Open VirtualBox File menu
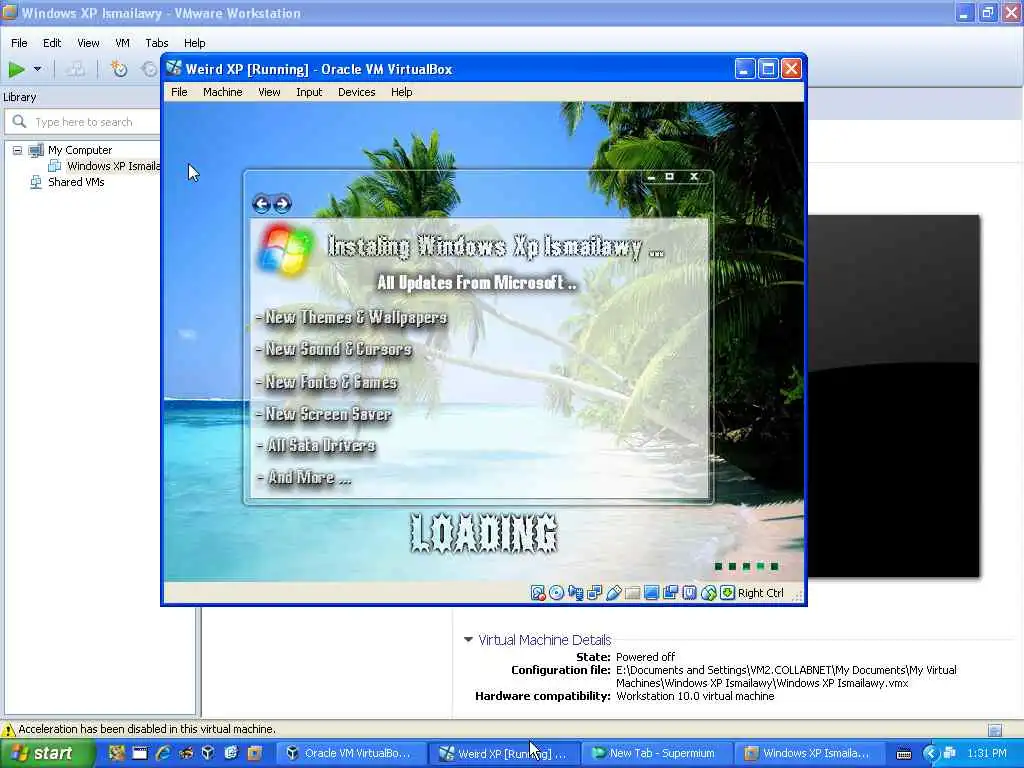Screen dimensions: 1024x768 (x=179, y=92)
